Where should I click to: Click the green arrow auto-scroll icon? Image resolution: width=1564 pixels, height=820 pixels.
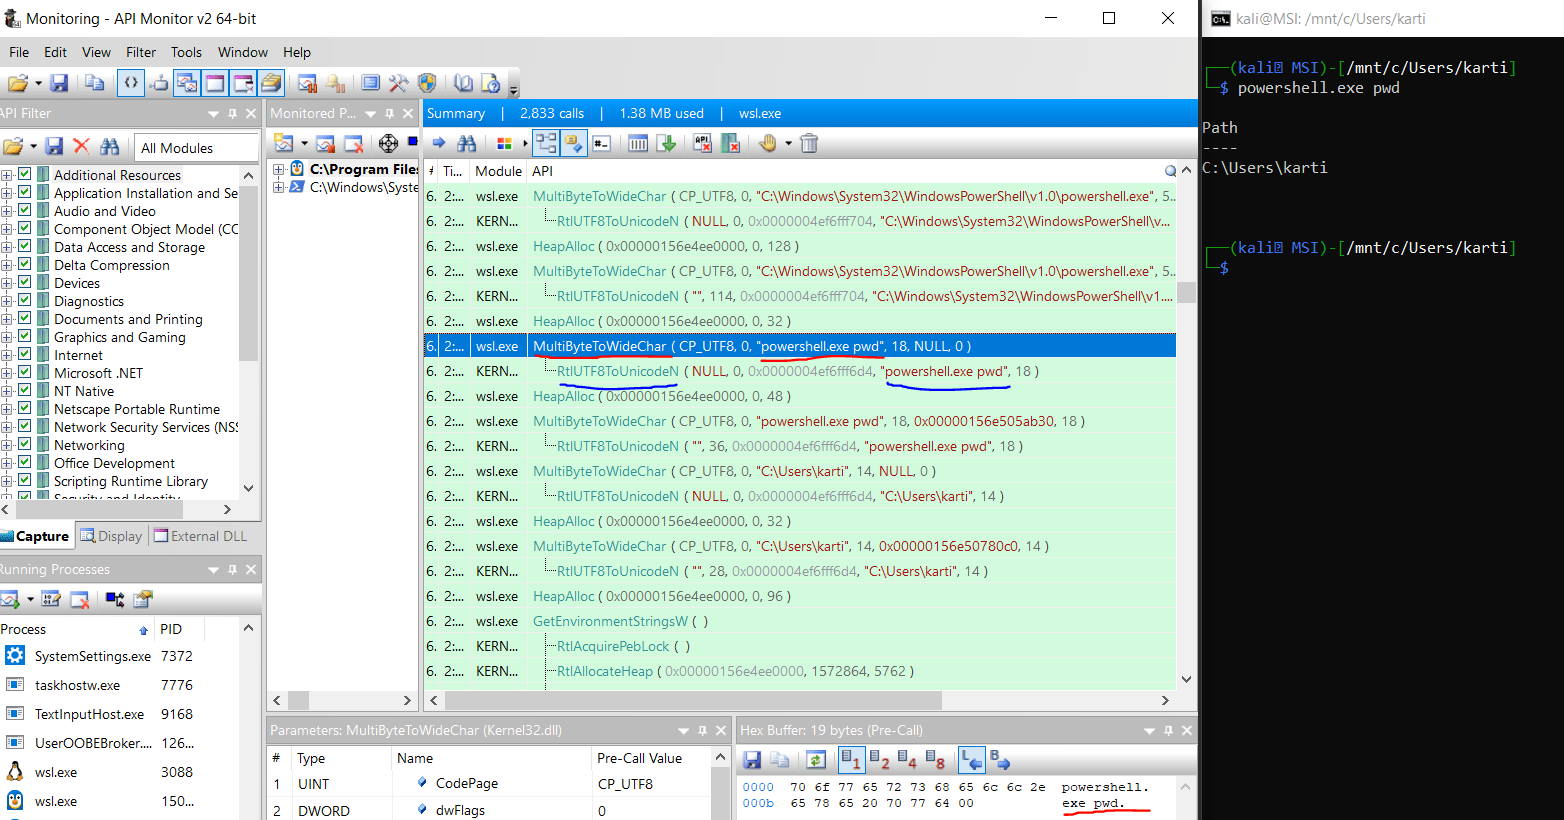click(x=666, y=144)
